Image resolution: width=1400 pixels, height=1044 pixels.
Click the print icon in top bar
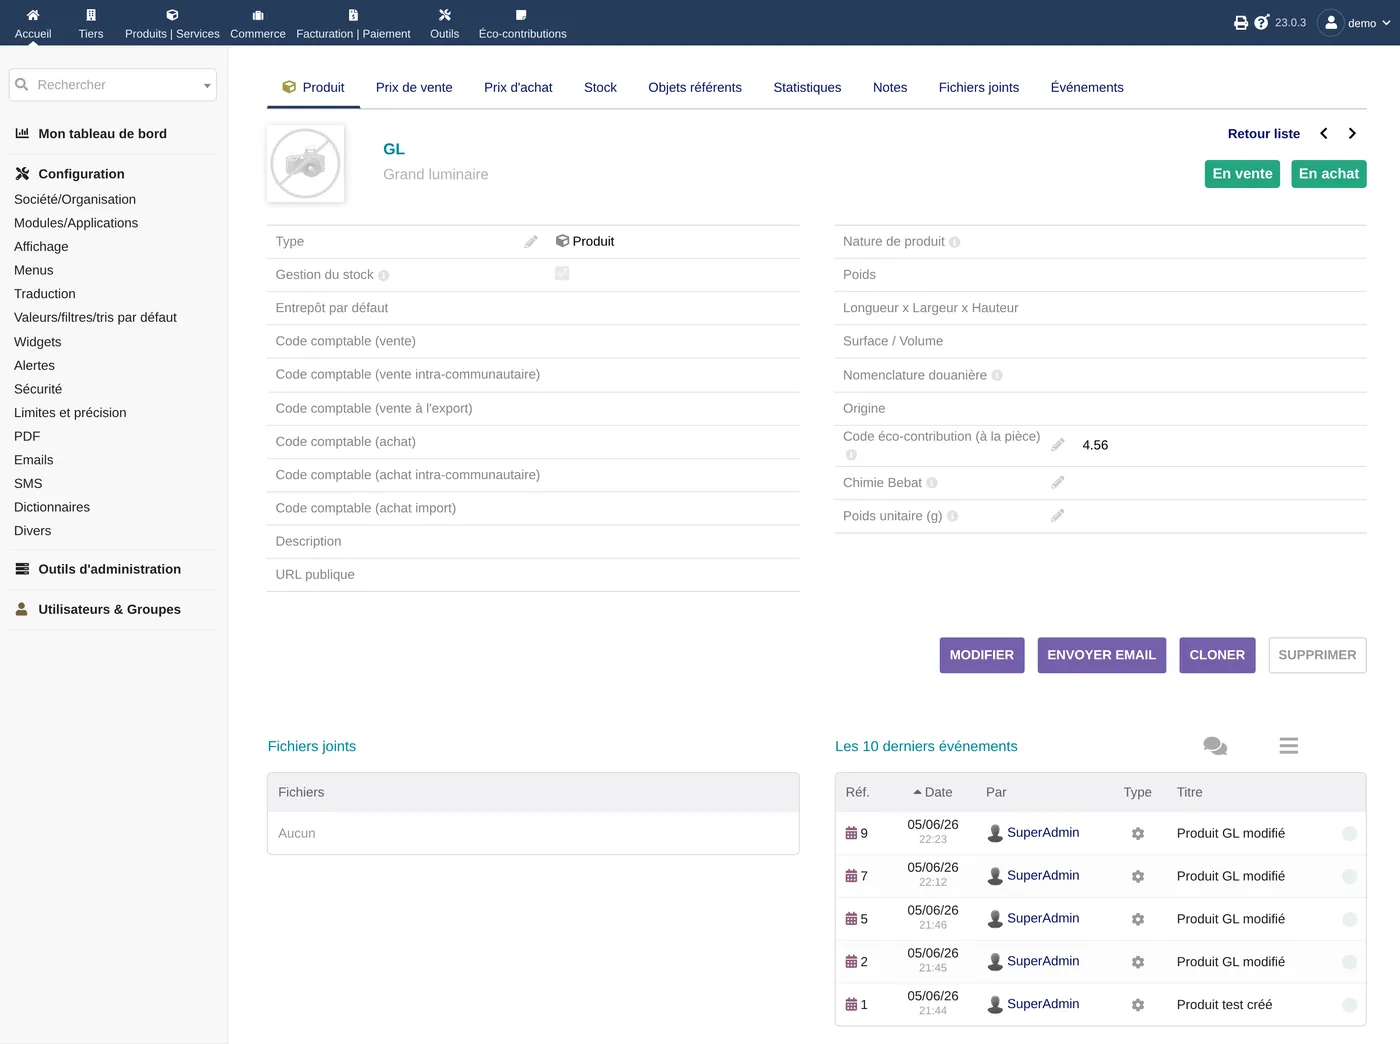(1240, 23)
